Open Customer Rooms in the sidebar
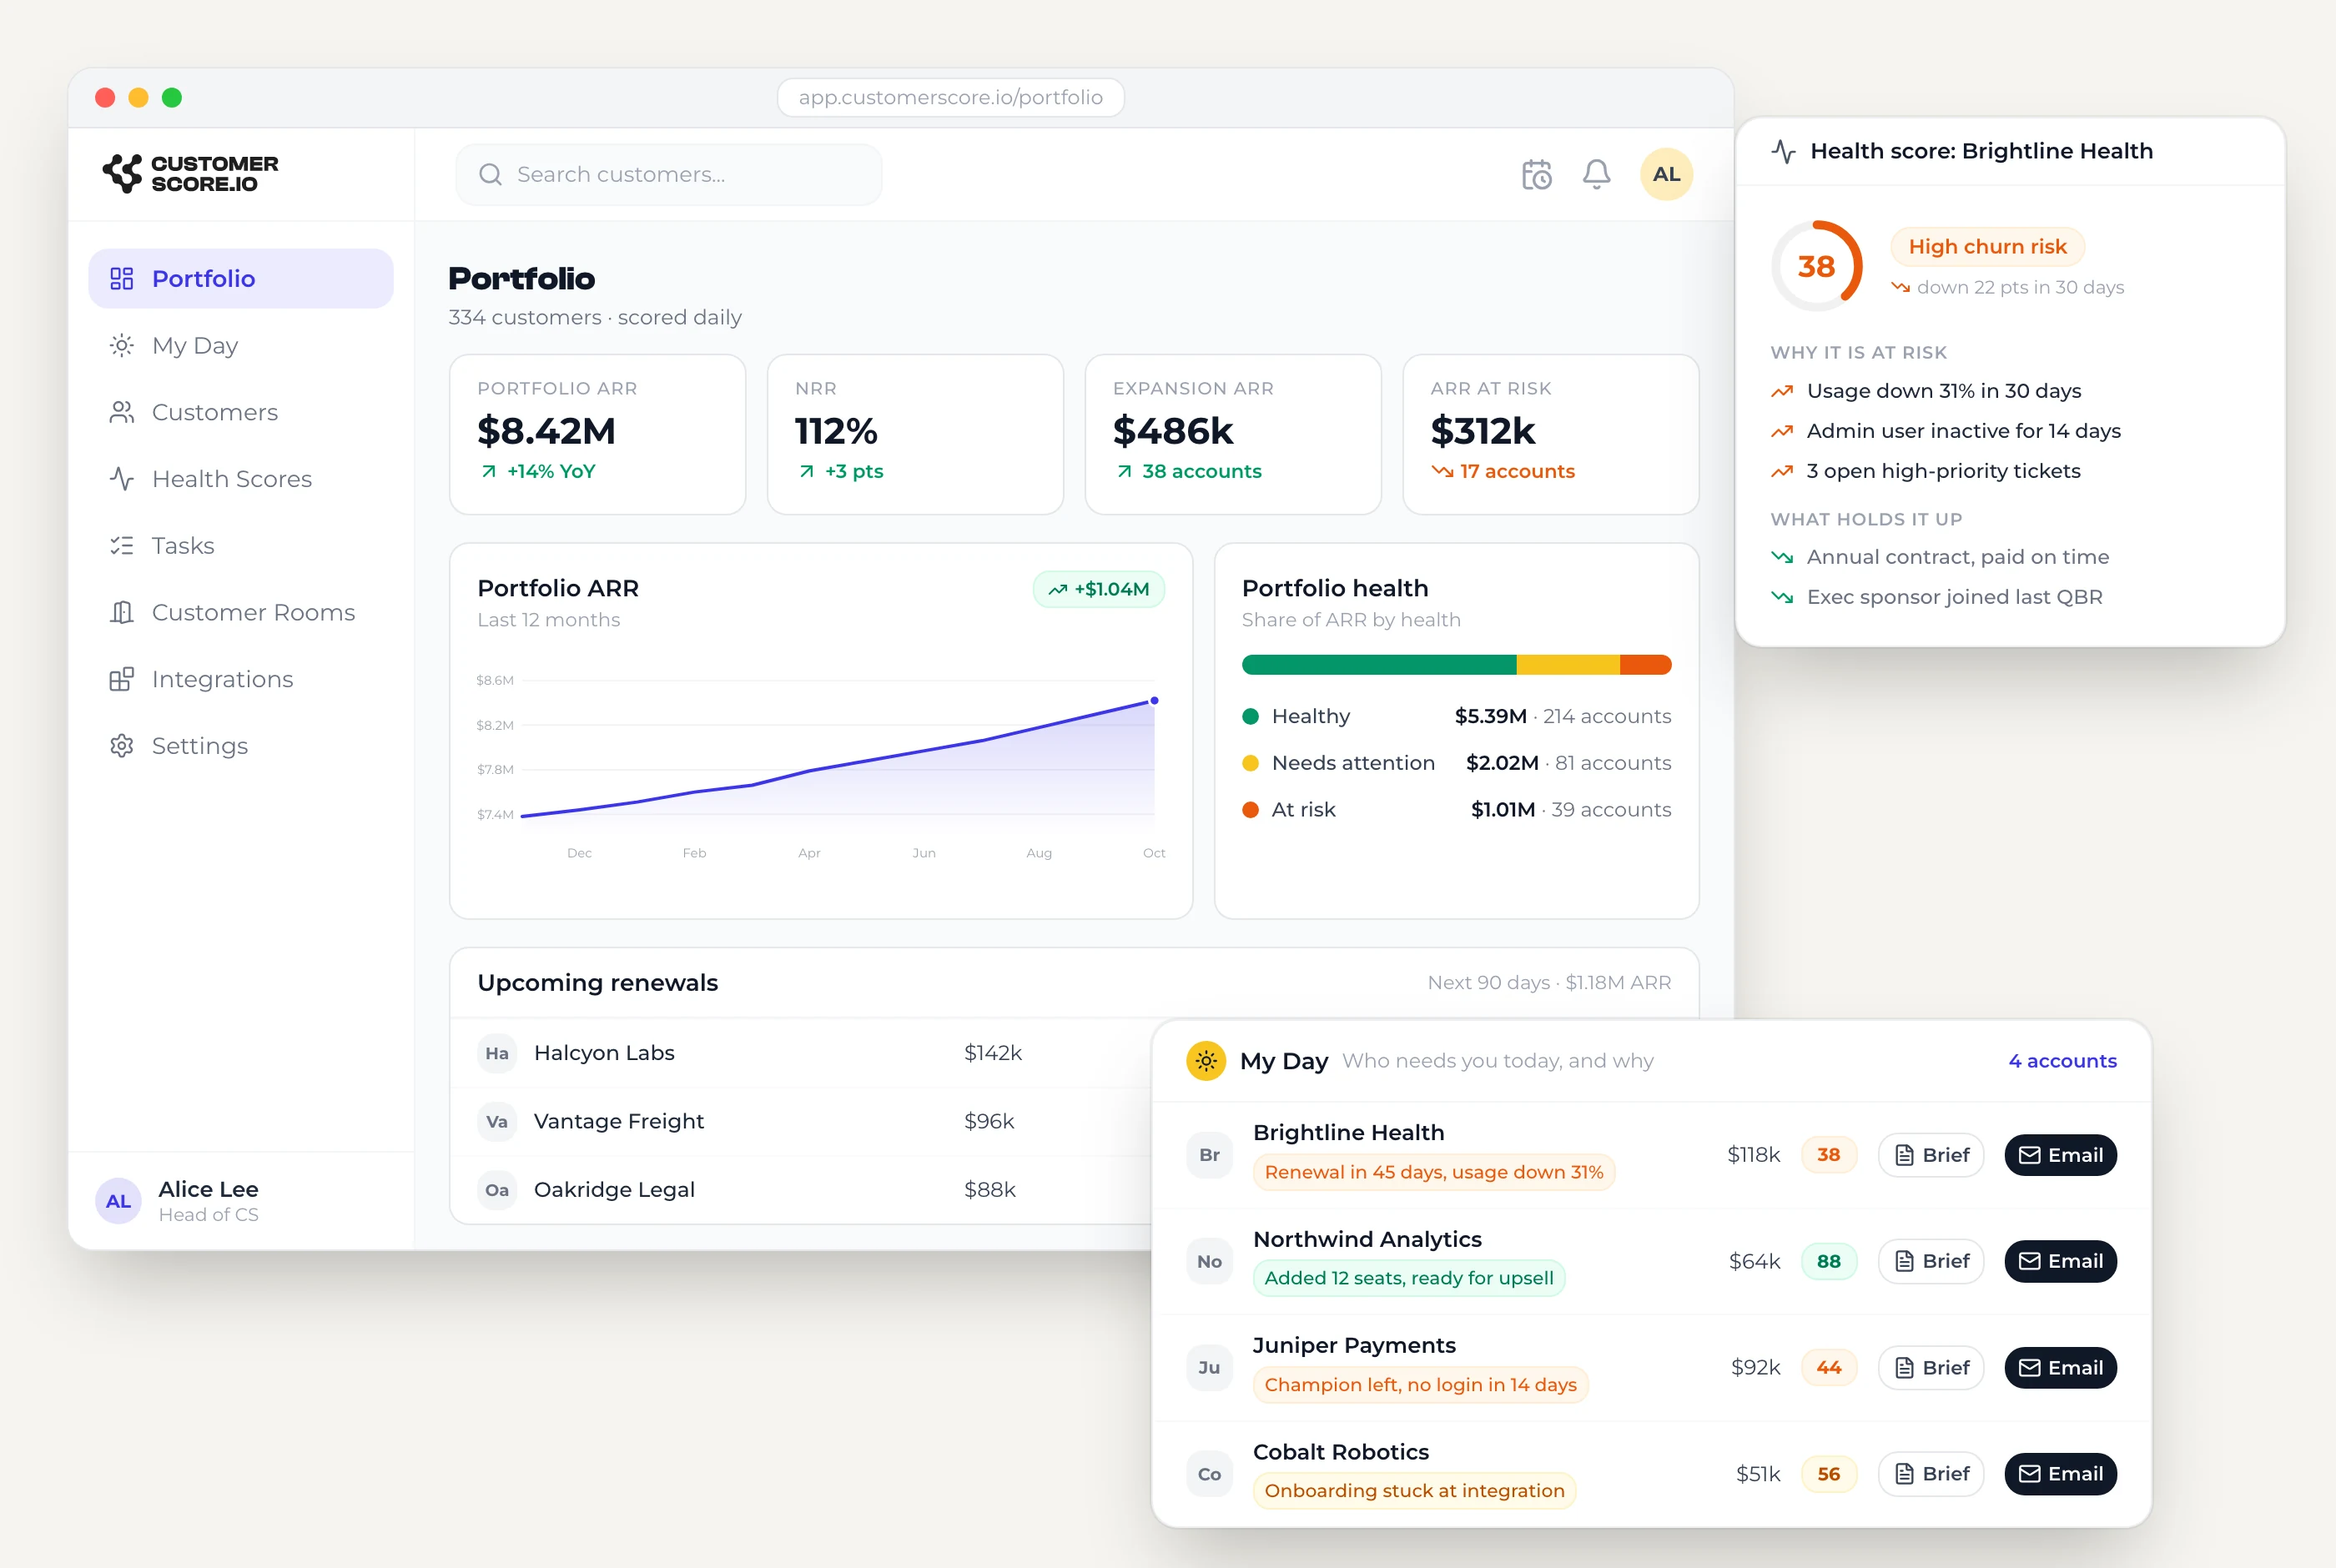2336x1568 pixels. point(241,612)
